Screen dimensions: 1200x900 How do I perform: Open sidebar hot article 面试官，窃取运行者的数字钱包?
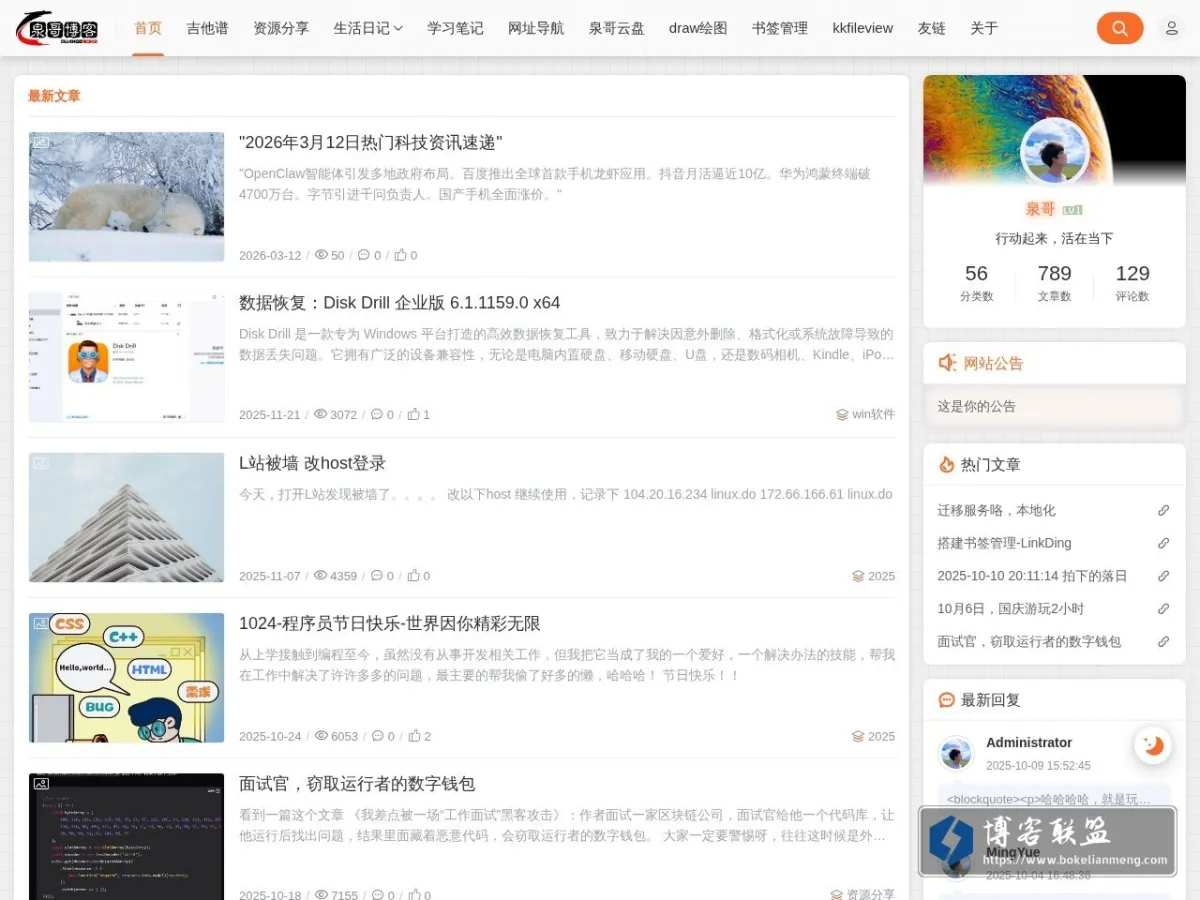tap(1029, 642)
